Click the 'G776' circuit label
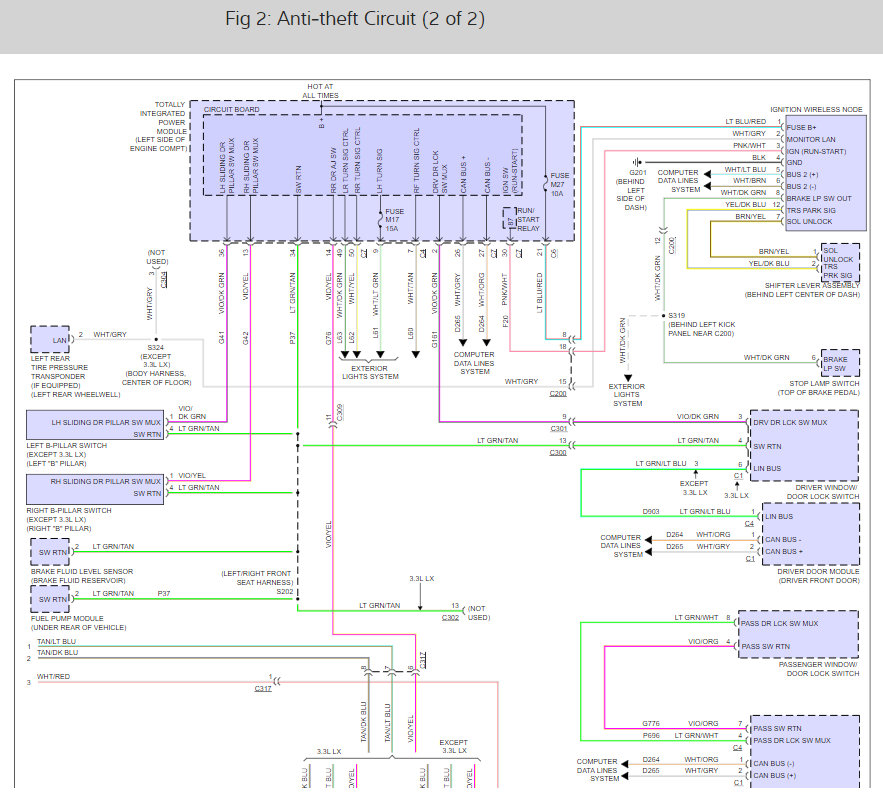 click(651, 723)
